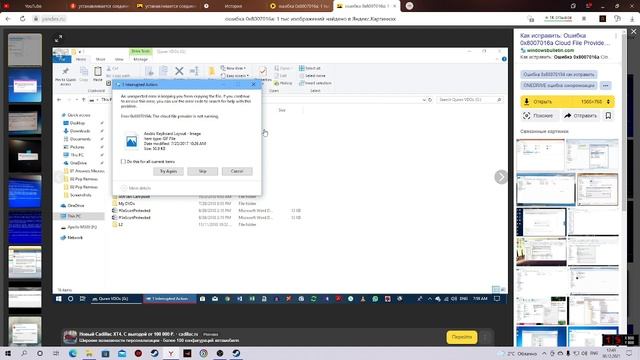Click the taskbar search magnifier icon
Image resolution: width=640 pixels, height=360 pixels.
tap(24, 353)
